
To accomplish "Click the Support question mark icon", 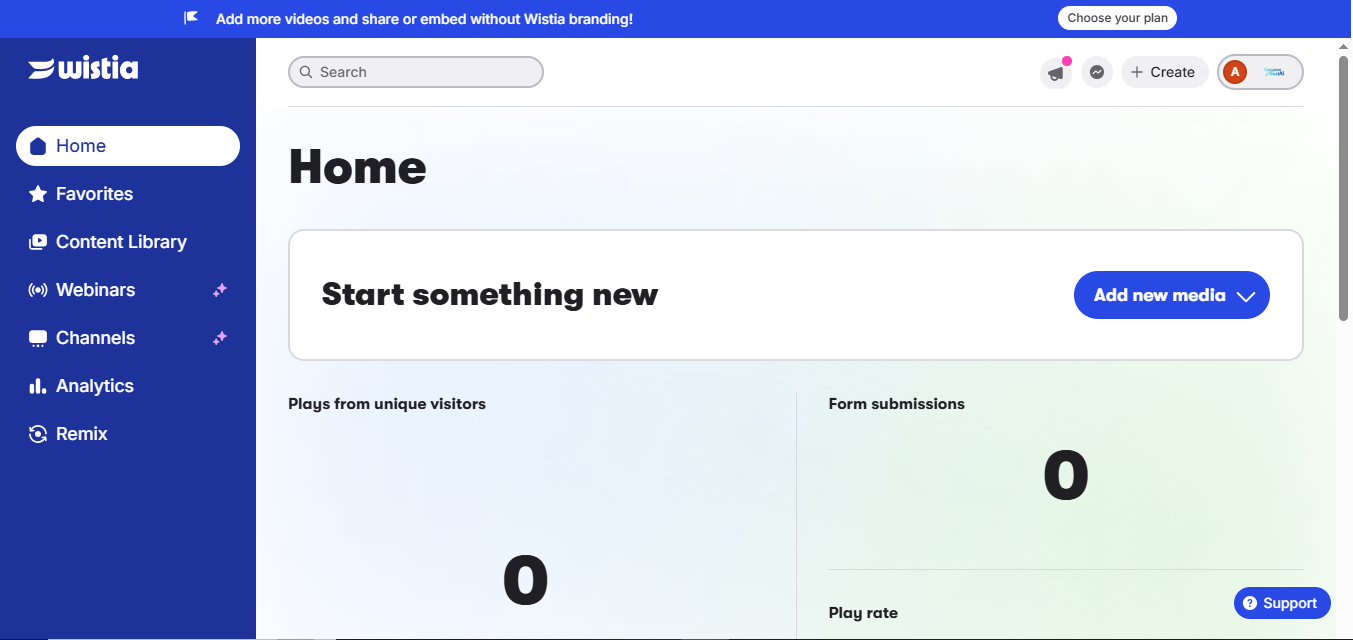I will (x=1249, y=603).
